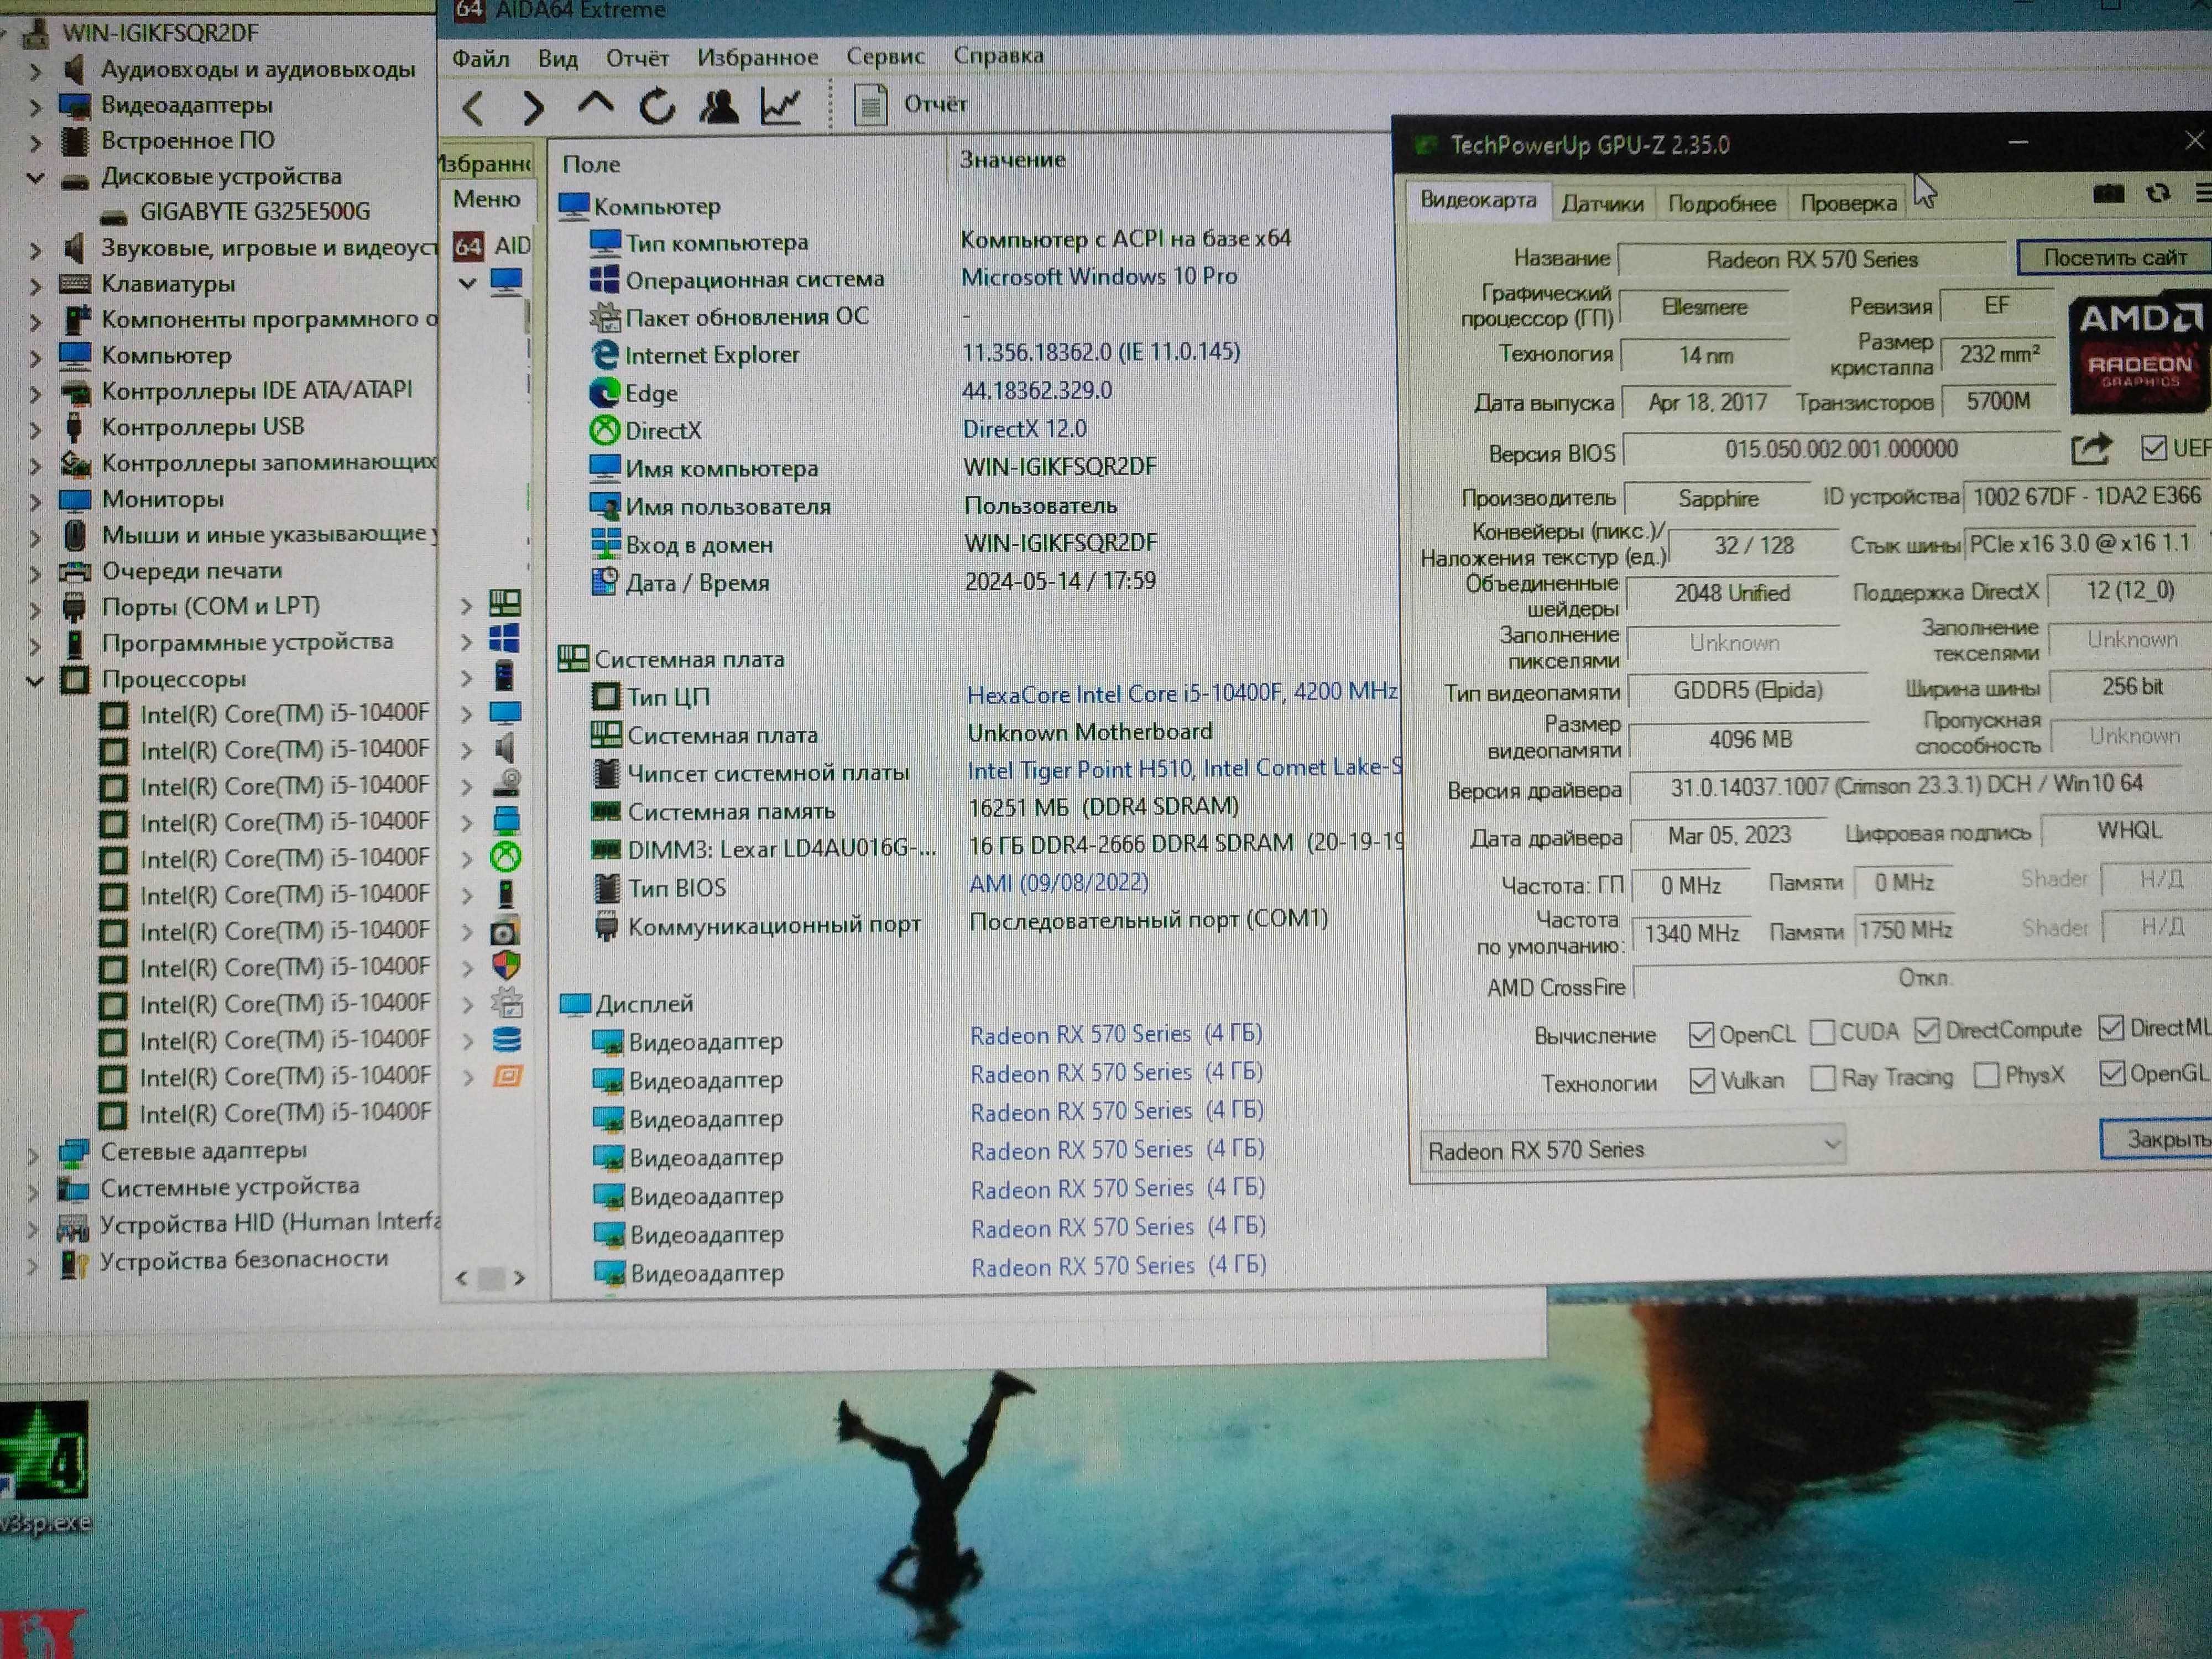The height and width of the screenshot is (1659, 2212).
Task: Select the Windows logo icon in AIDA64 tree
Action: click(x=505, y=639)
